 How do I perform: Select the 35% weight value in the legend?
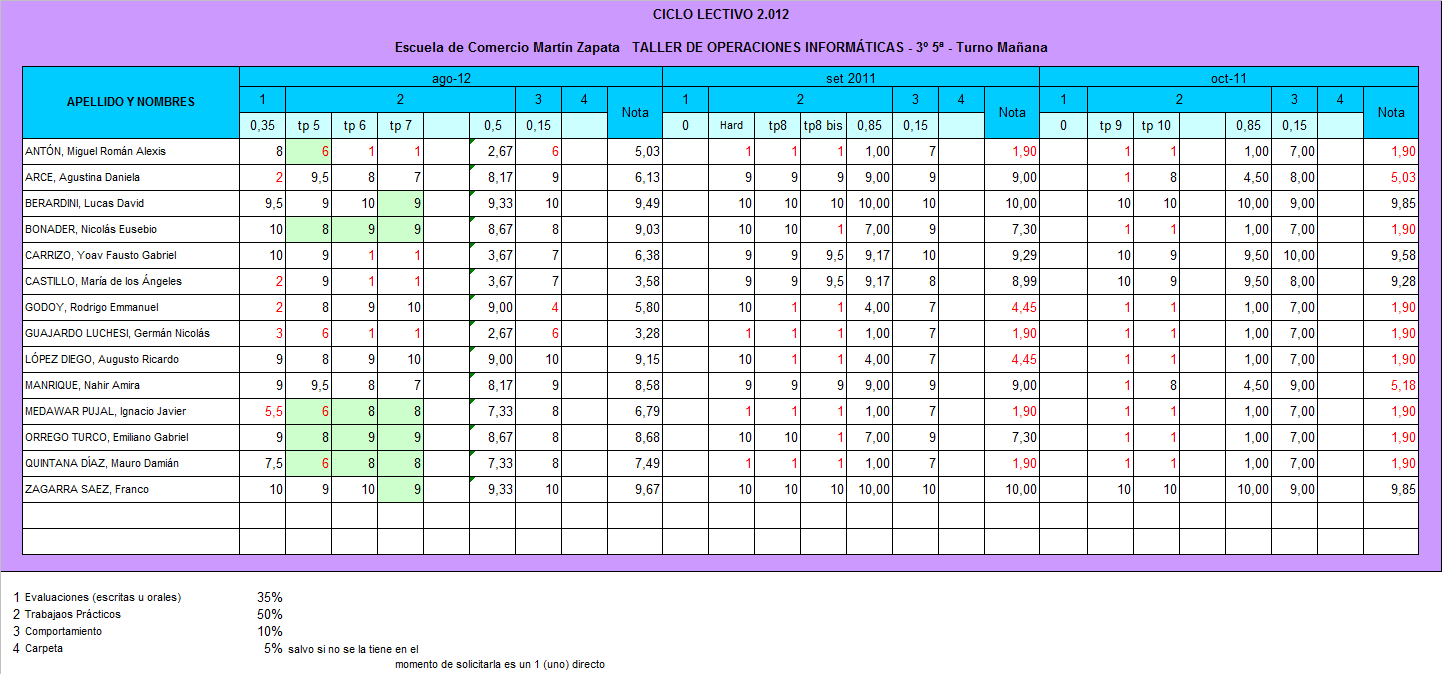point(269,598)
